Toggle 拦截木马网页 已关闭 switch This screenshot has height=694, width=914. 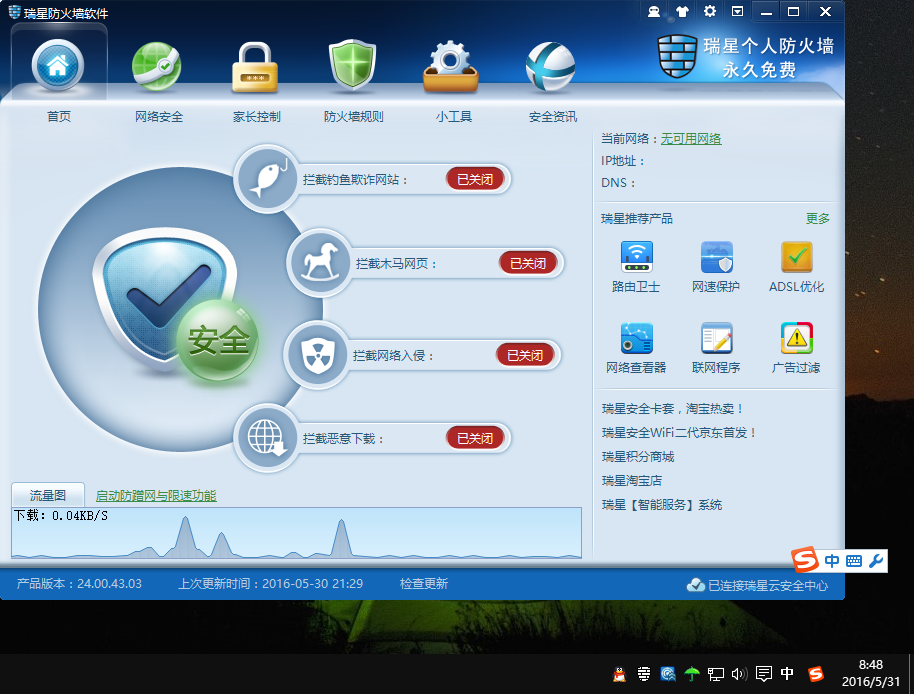528,263
